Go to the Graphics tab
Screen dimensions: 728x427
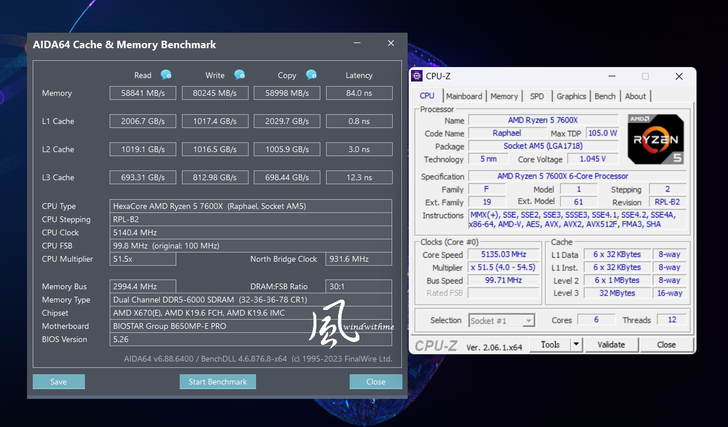tap(571, 96)
